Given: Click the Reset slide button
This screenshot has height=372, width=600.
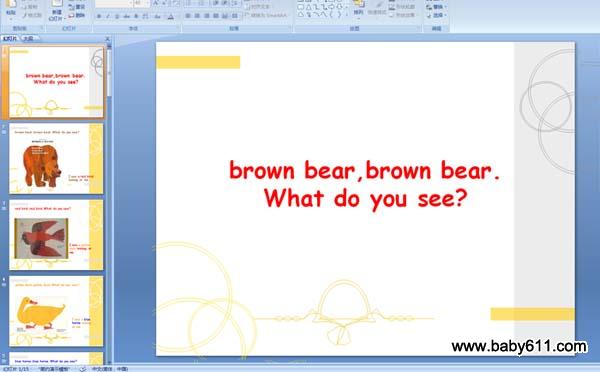Looking at the screenshot, I should click(77, 7).
